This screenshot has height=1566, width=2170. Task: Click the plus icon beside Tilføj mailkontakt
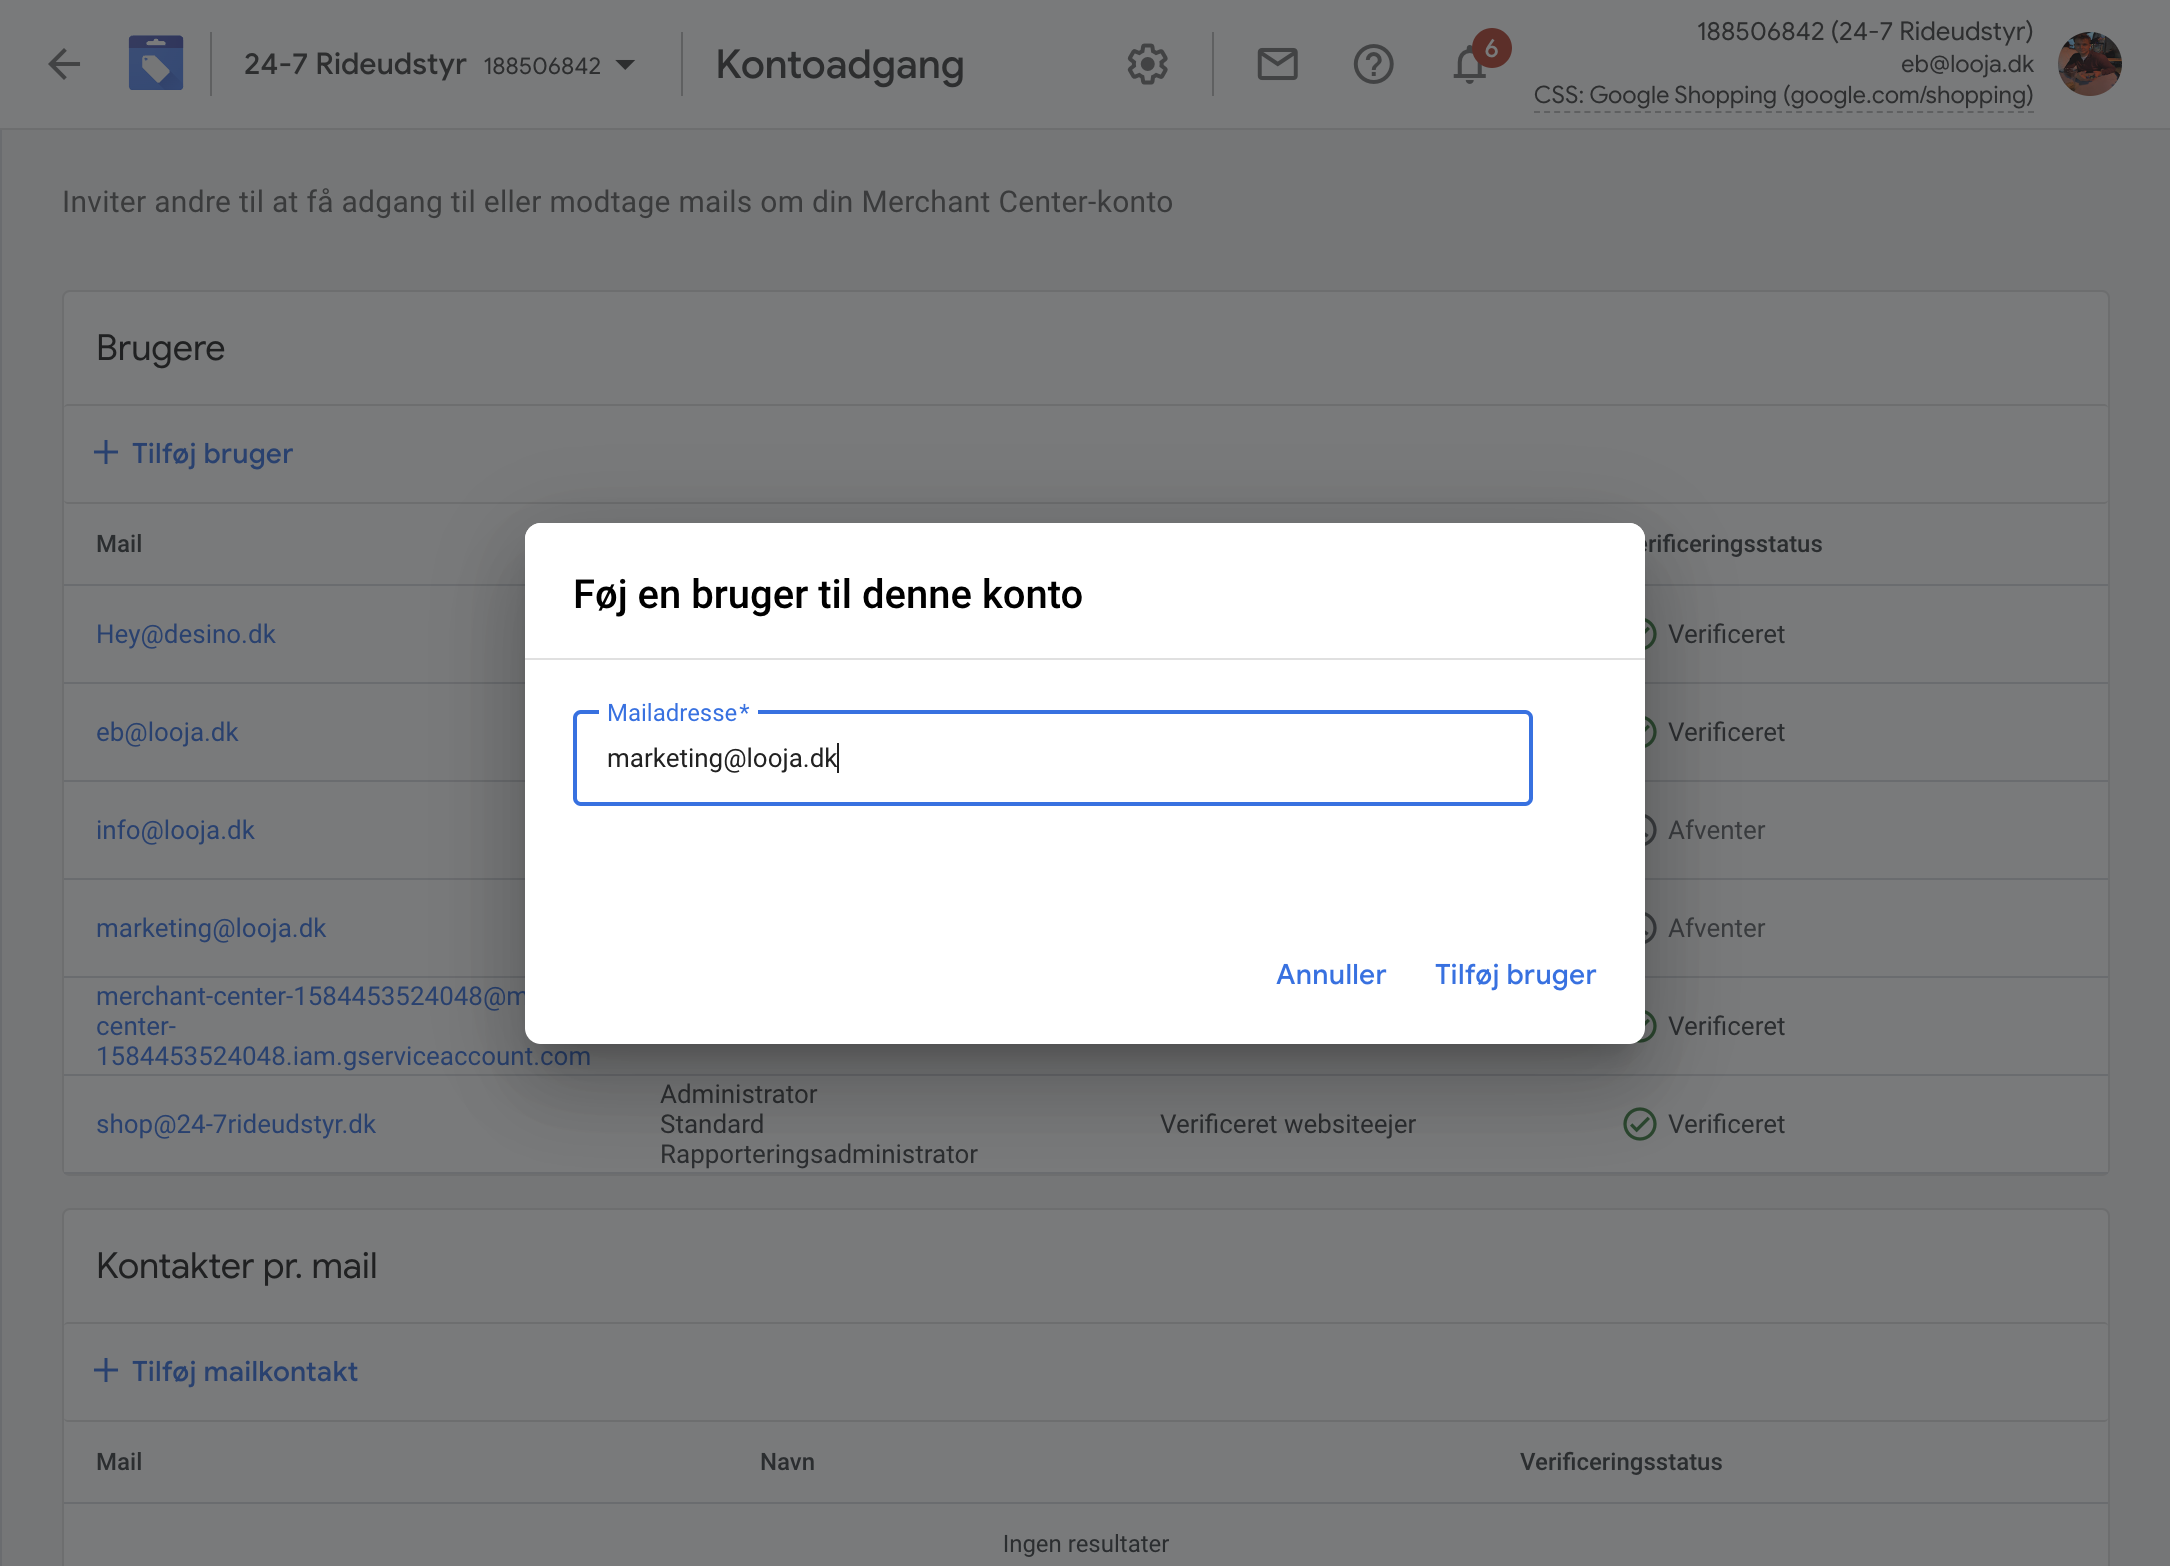(x=106, y=1371)
